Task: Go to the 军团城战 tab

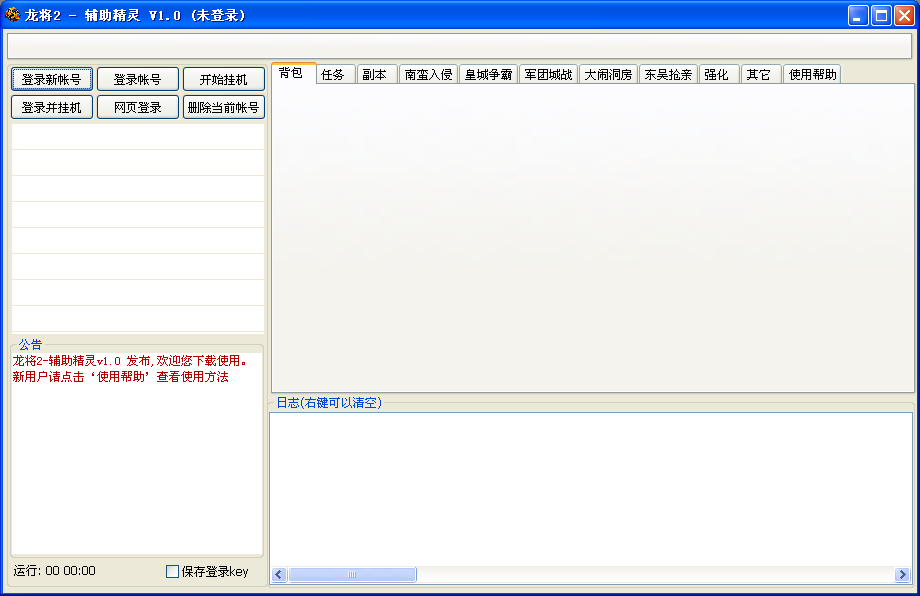Action: (x=549, y=74)
